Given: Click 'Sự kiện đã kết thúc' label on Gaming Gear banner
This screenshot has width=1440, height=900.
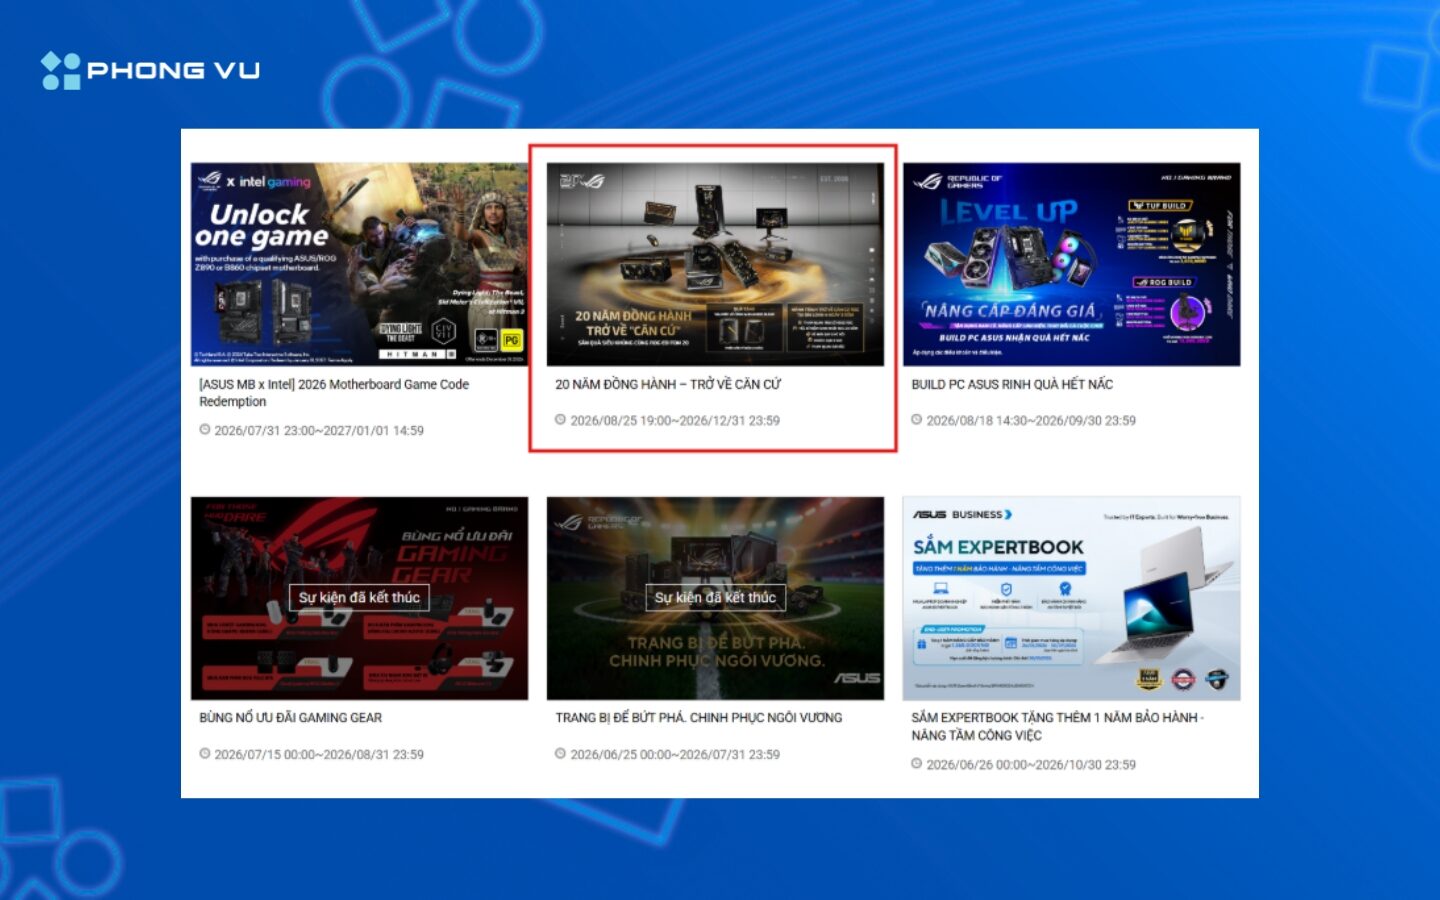Looking at the screenshot, I should coord(359,598).
